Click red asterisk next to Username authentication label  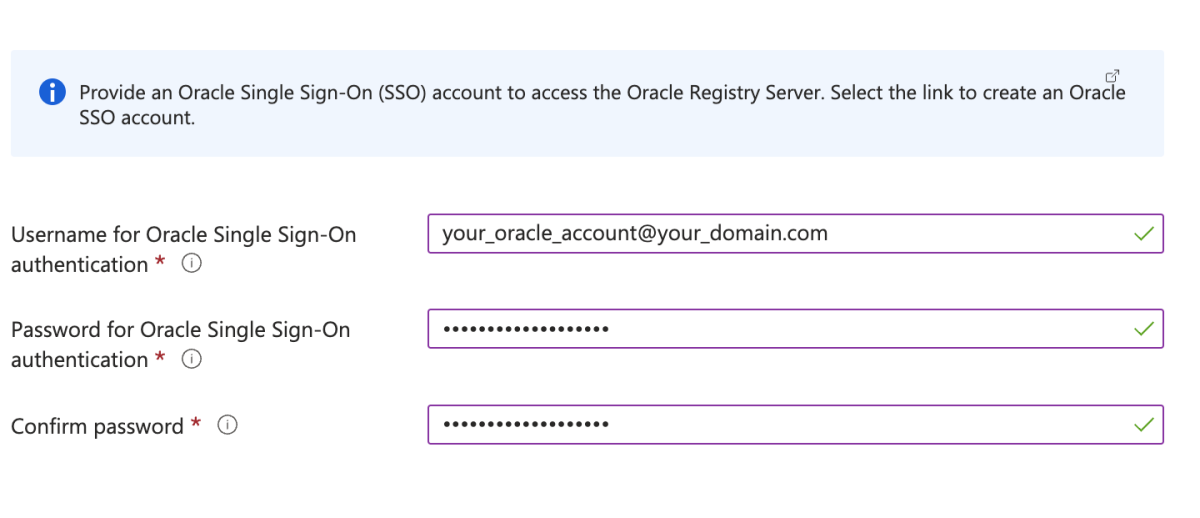pyautogui.click(x=161, y=263)
